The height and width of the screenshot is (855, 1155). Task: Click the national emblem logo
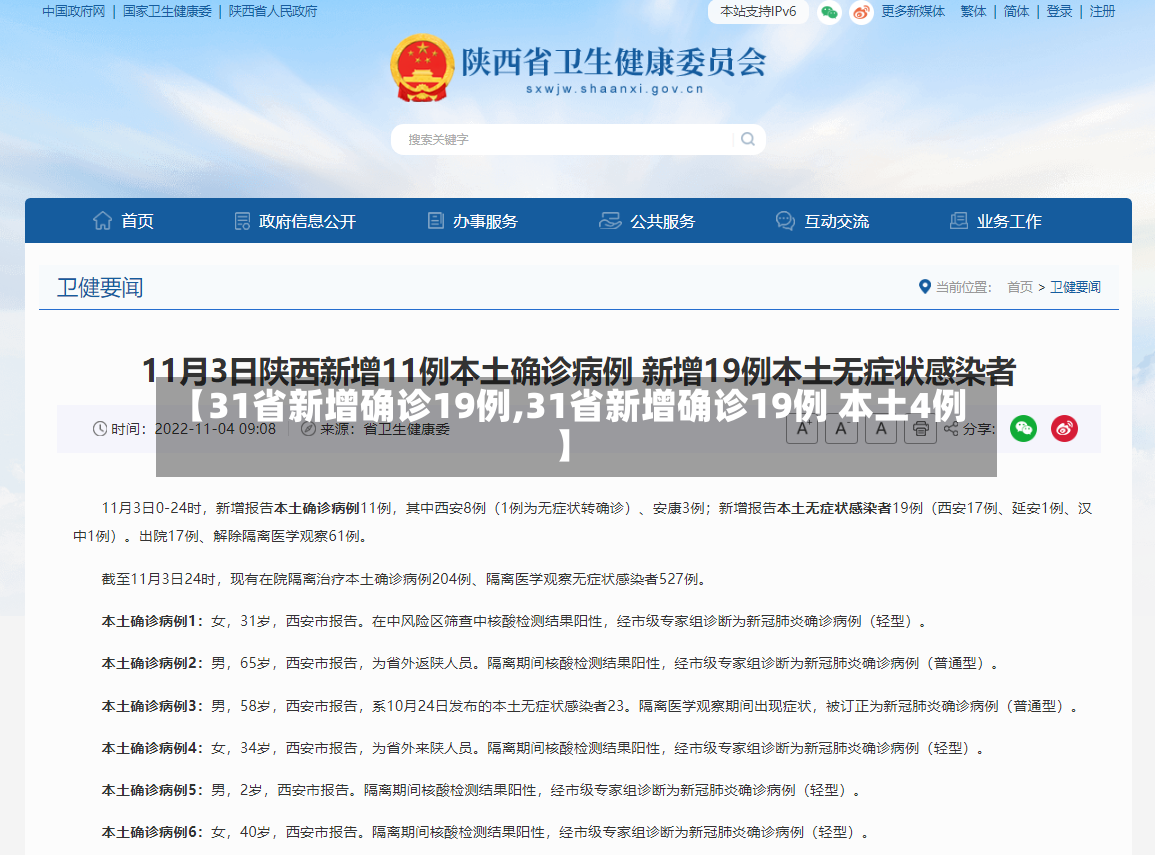(422, 68)
